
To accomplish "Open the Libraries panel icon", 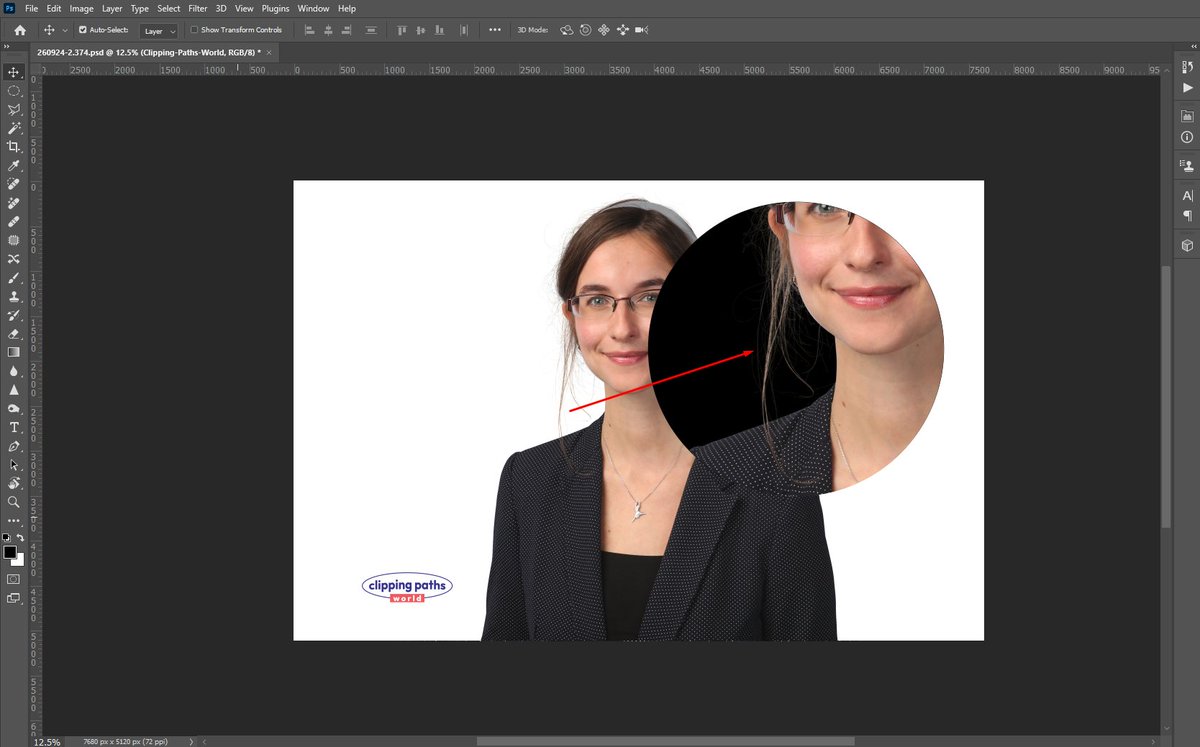I will tap(1187, 116).
